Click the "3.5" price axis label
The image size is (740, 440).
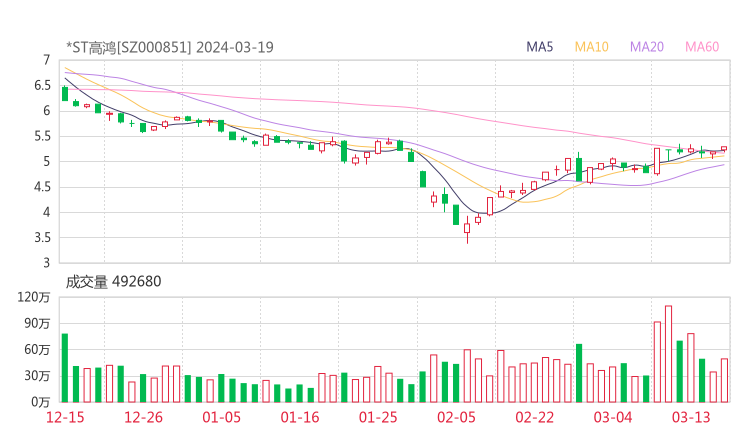coord(42,237)
